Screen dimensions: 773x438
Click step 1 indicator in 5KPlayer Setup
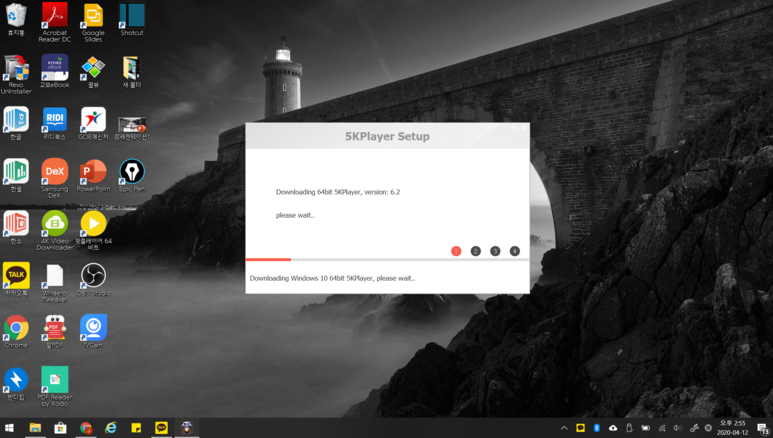click(456, 251)
